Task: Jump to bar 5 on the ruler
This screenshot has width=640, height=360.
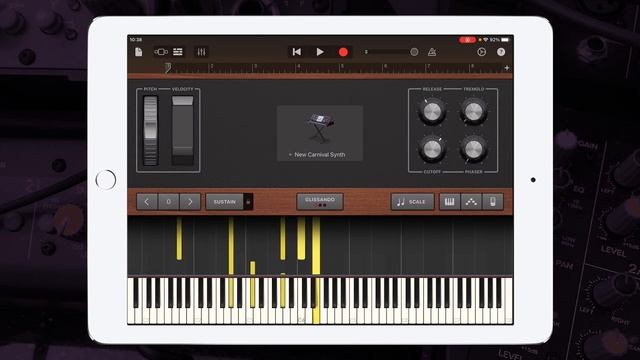Action: click(342, 67)
